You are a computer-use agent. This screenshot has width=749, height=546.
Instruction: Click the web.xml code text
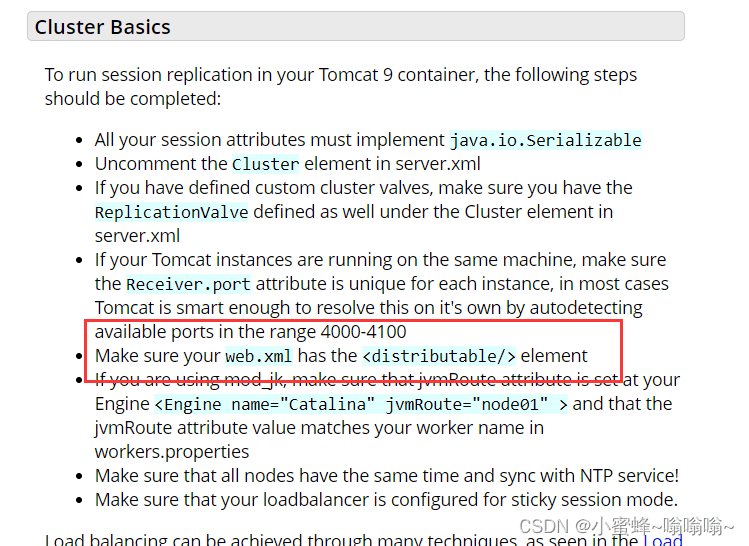(258, 356)
